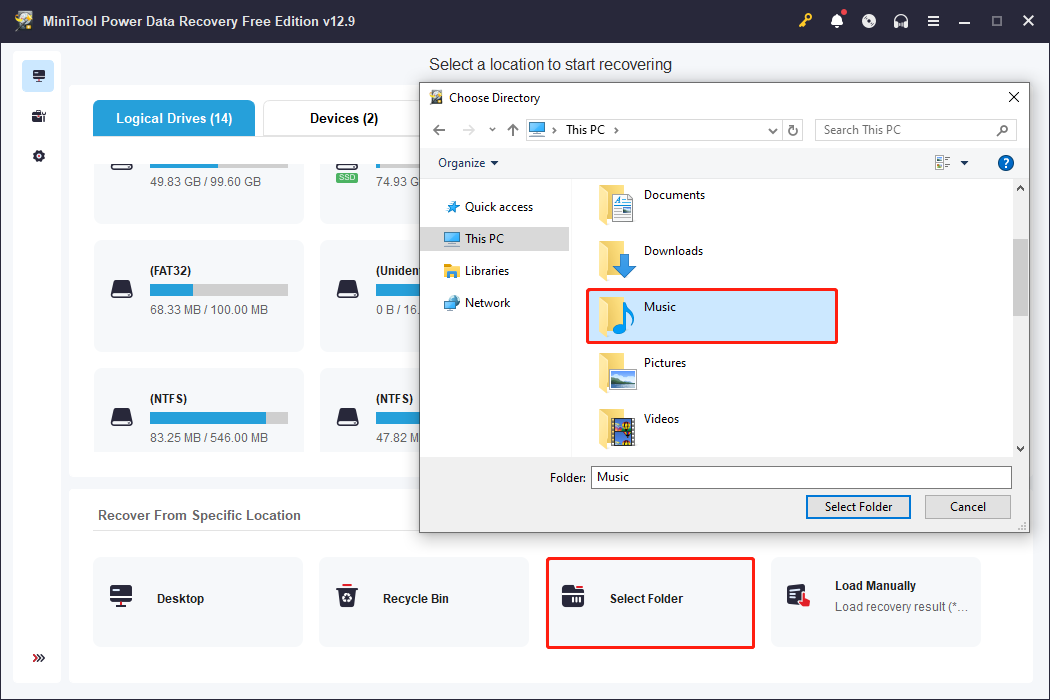Open the dialog help icon
Screen dimensions: 1050x700
[1005, 163]
